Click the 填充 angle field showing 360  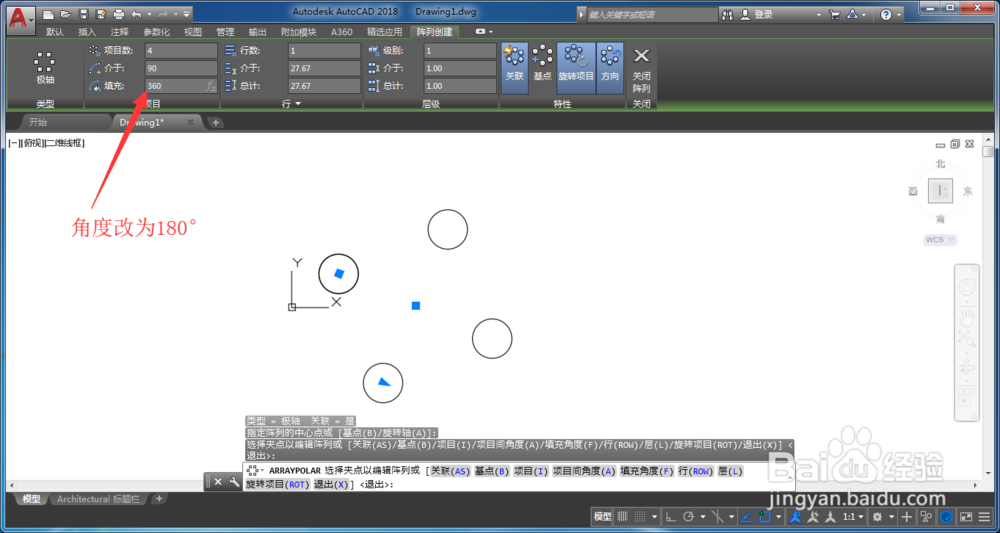(181, 85)
